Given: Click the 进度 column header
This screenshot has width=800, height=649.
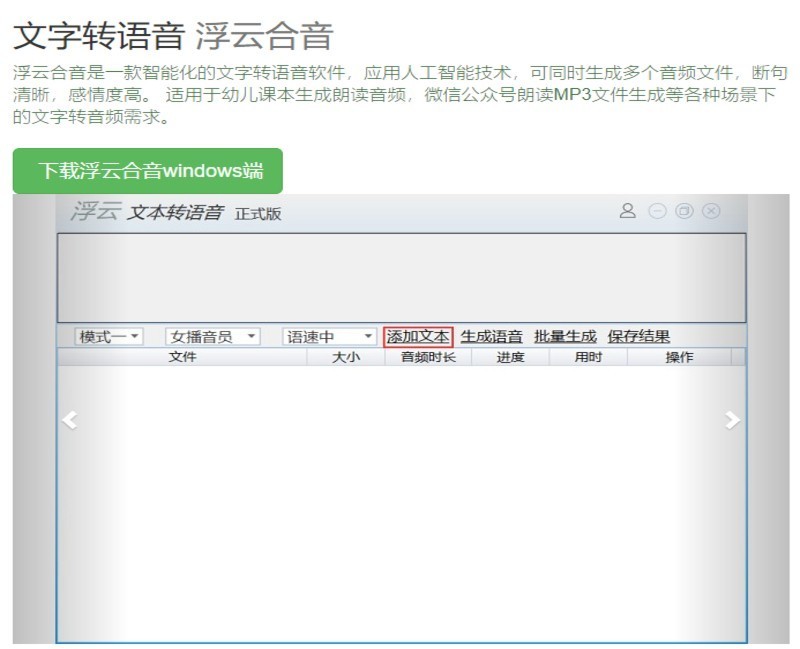Looking at the screenshot, I should point(510,357).
